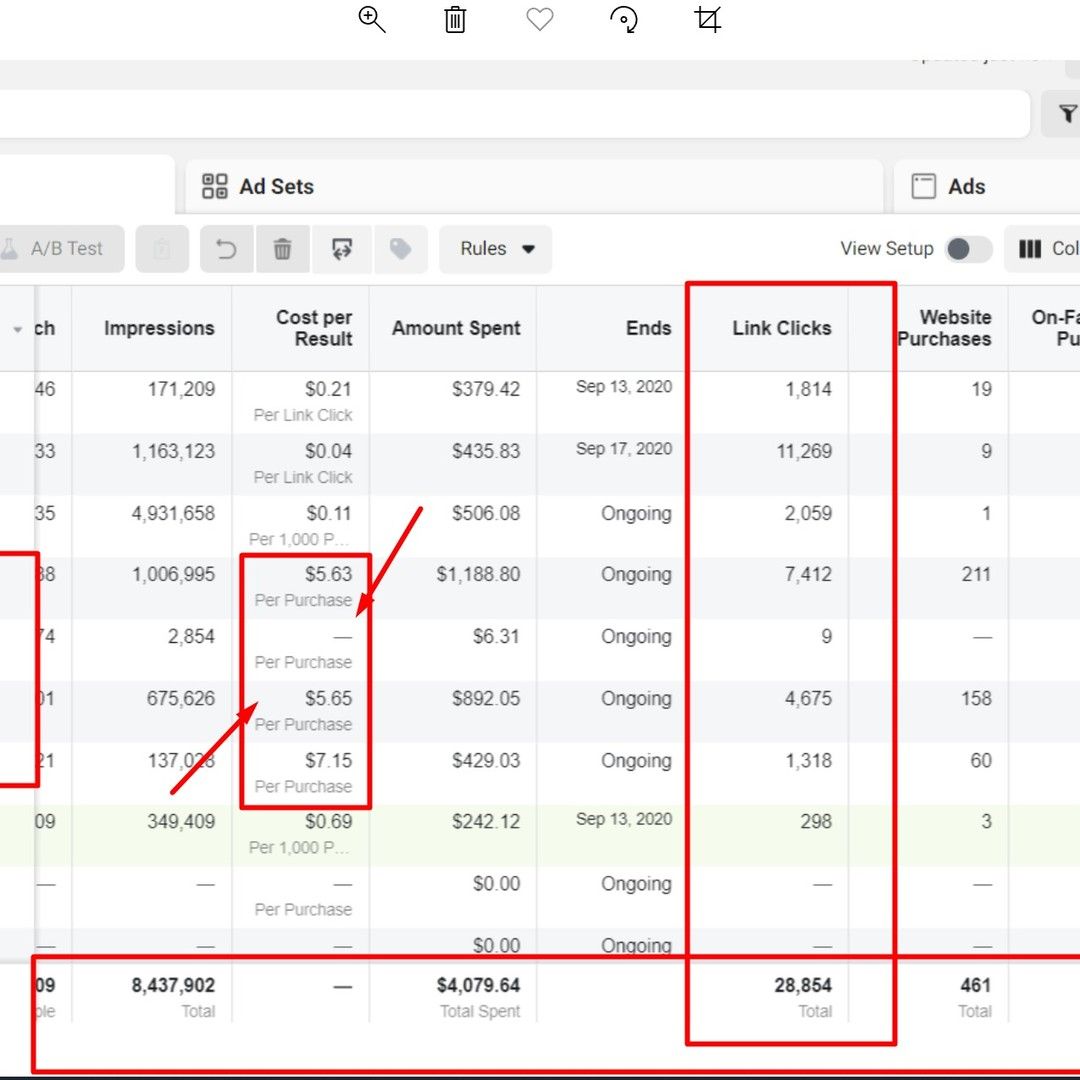The image size is (1080, 1080).
Task: Open the Rules dropdown
Action: point(496,249)
